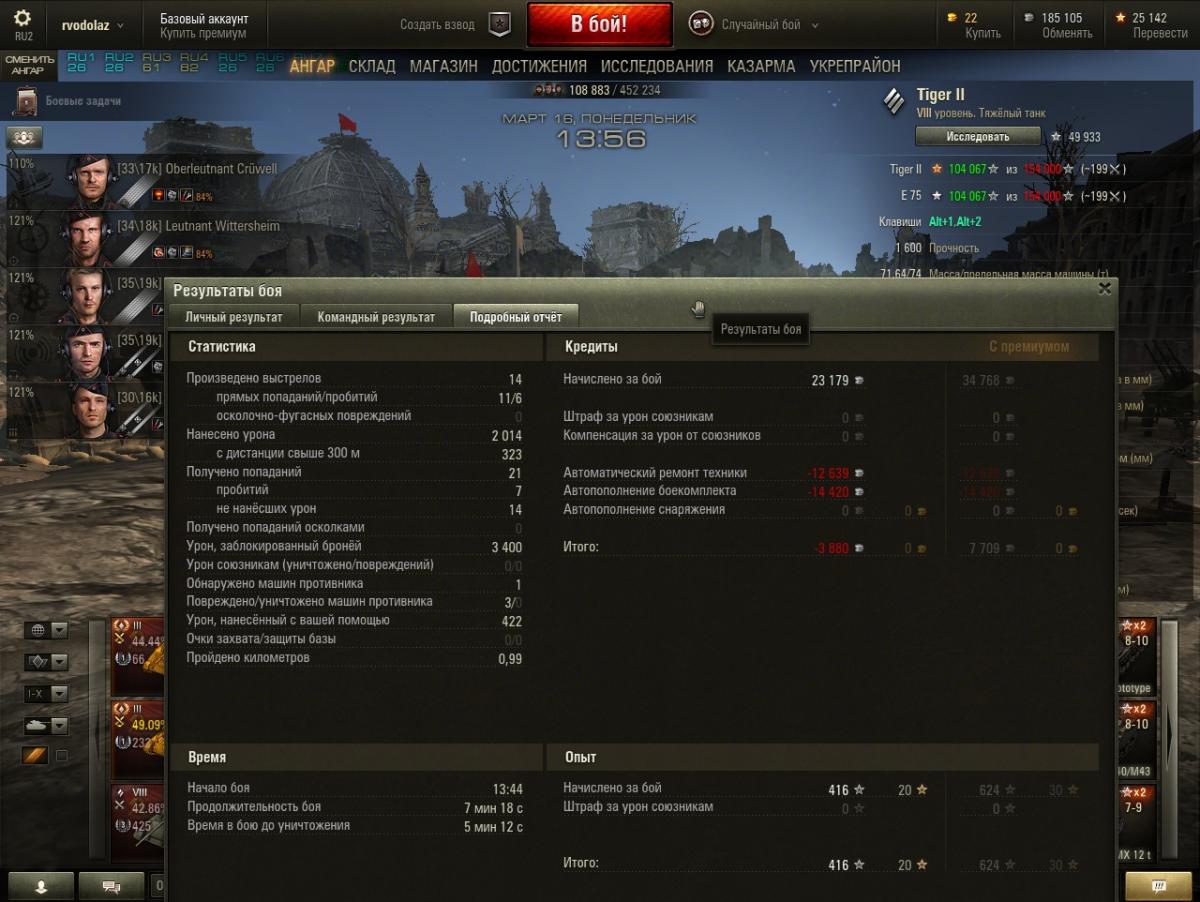Open the rvodolaz account dropdown
The image size is (1200, 902).
[93, 25]
